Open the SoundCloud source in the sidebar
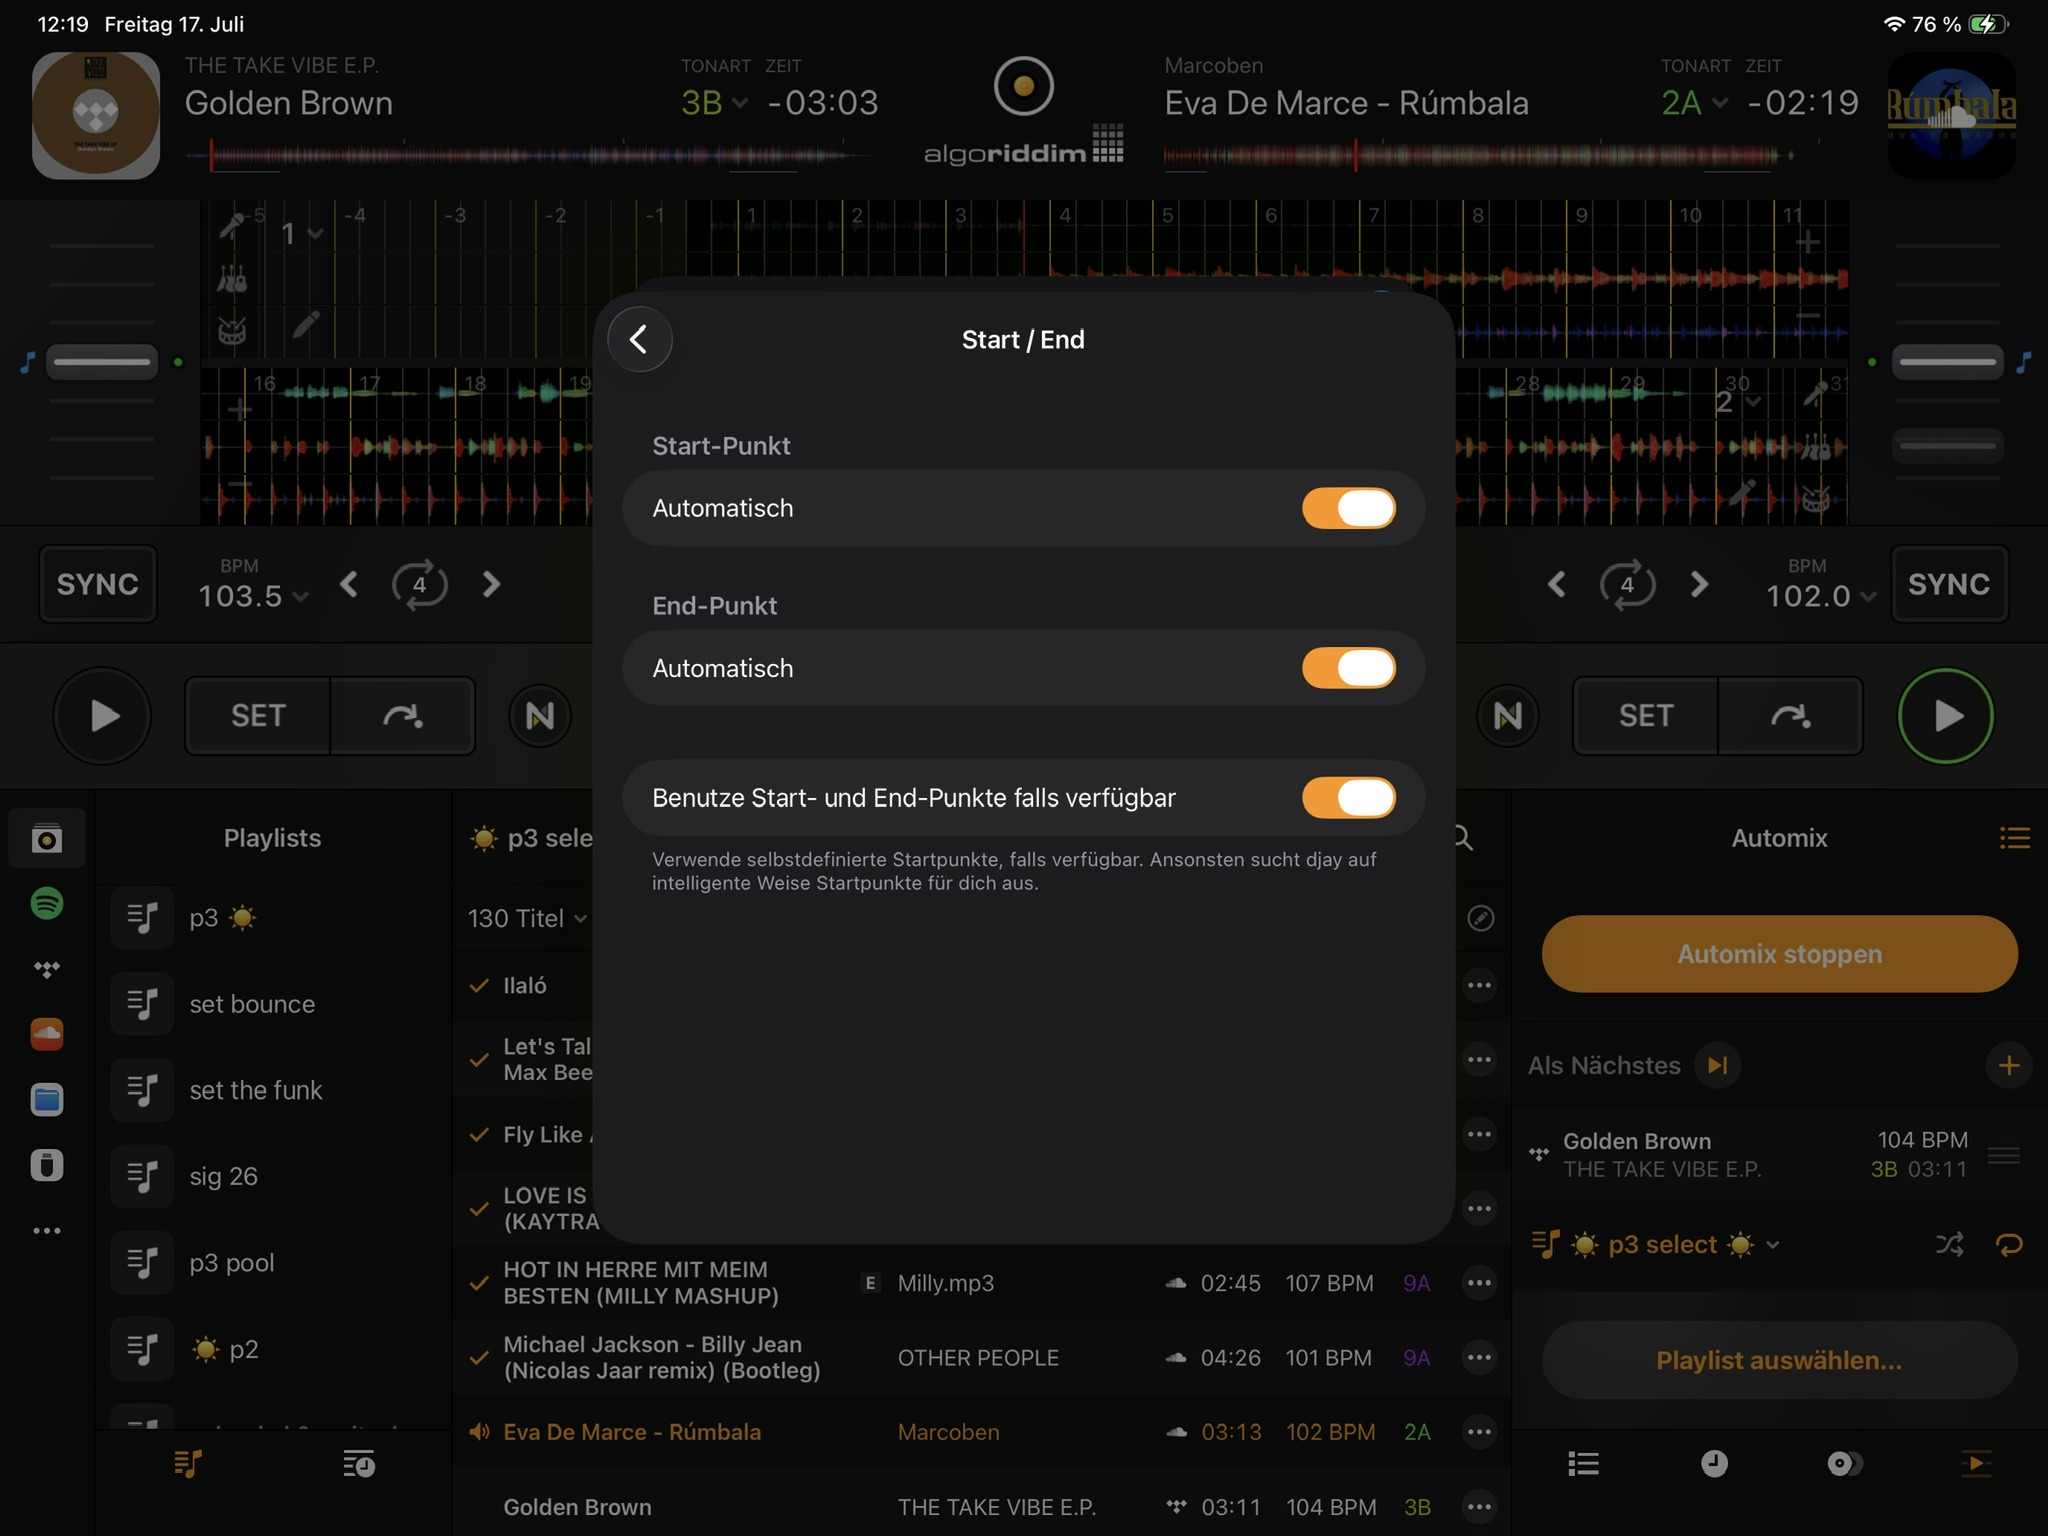This screenshot has width=2048, height=1536. (47, 1034)
